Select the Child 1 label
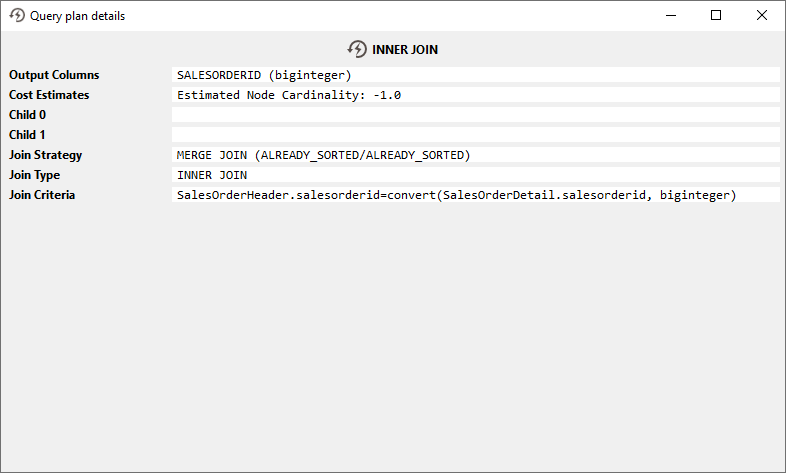786x473 pixels. (27, 135)
